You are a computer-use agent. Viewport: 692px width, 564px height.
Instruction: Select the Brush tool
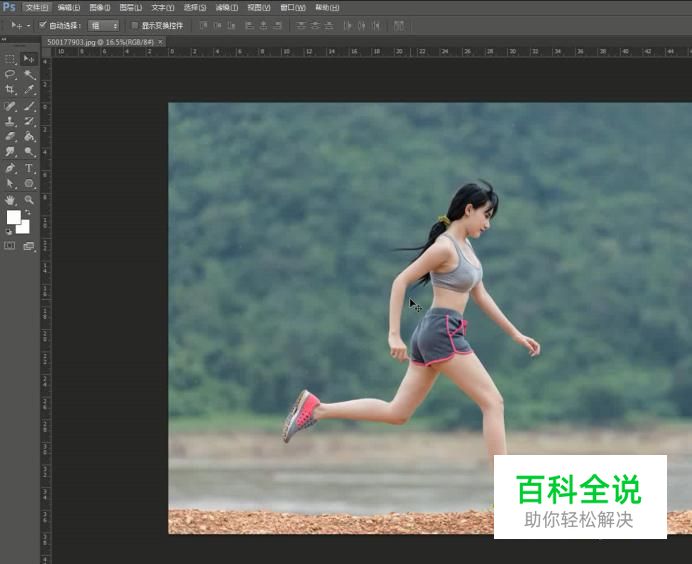(29, 106)
